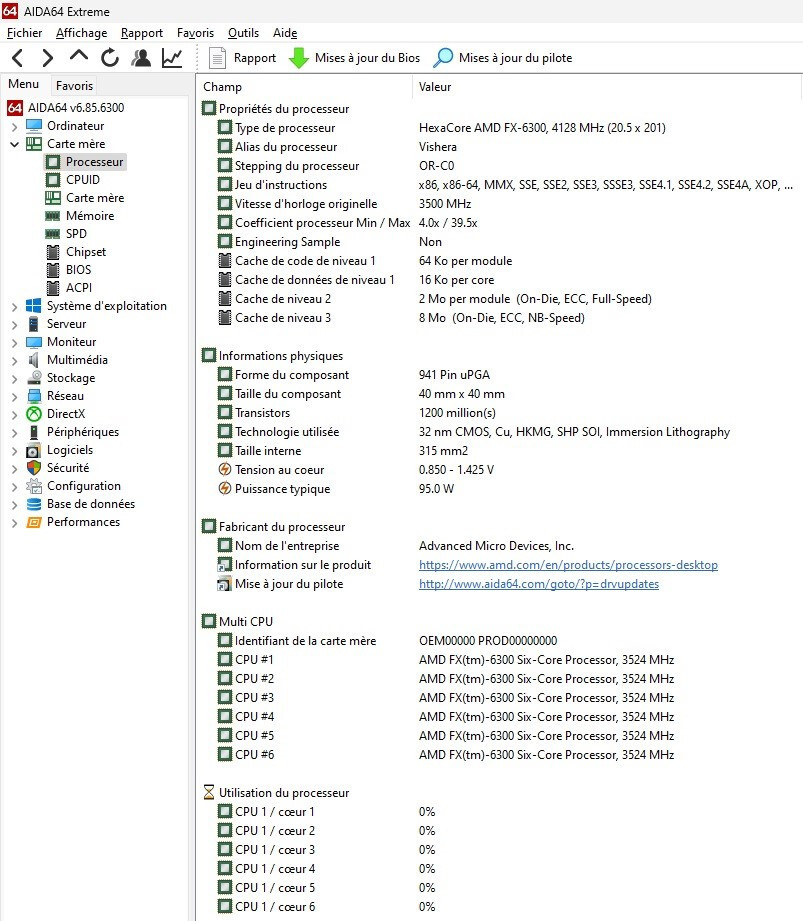
Task: Expand the Moniteur tree node
Action: coord(15,342)
